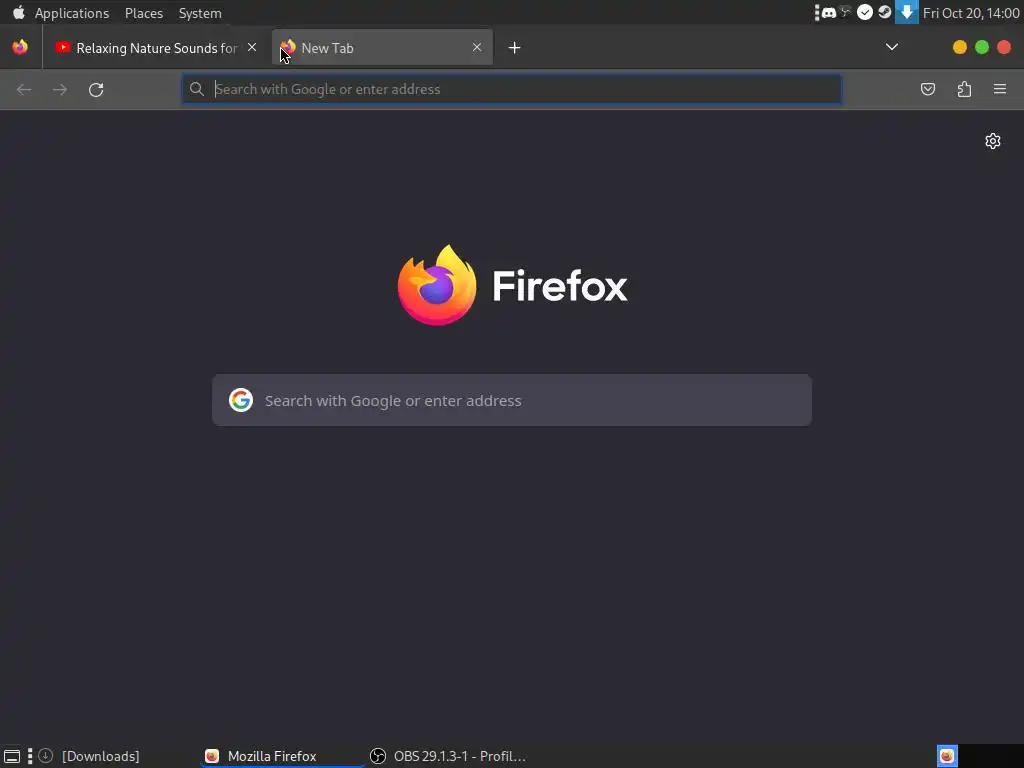The height and width of the screenshot is (768, 1024).
Task: Go back one page
Action: pos(24,89)
